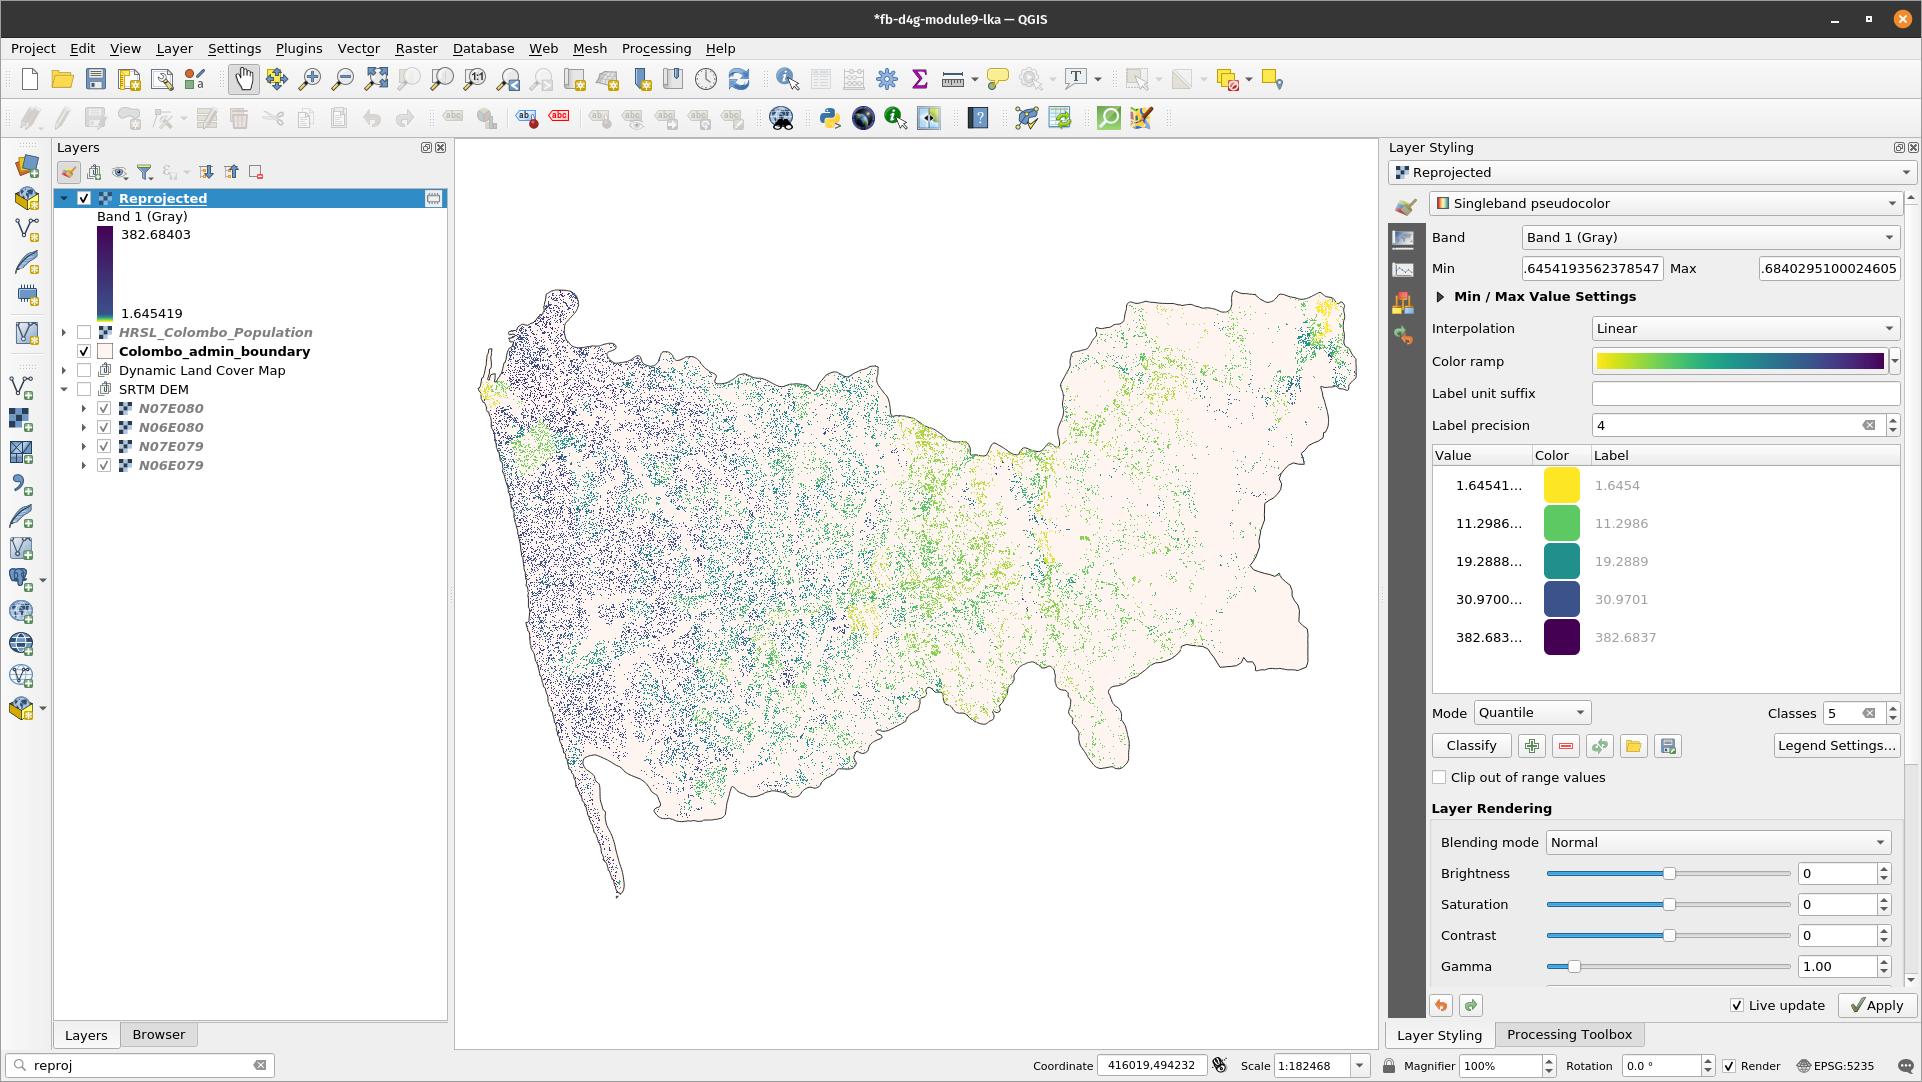1922x1082 pixels.
Task: Open log messages speech bubble icon
Action: pos(1905,1066)
